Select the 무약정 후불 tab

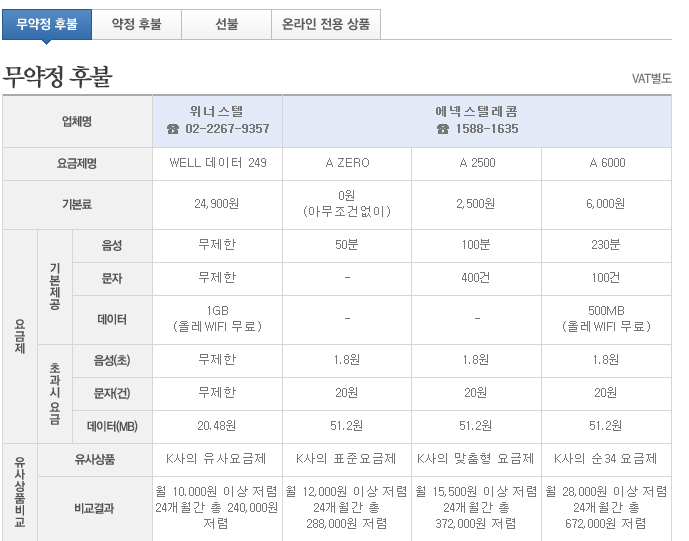pos(47,24)
